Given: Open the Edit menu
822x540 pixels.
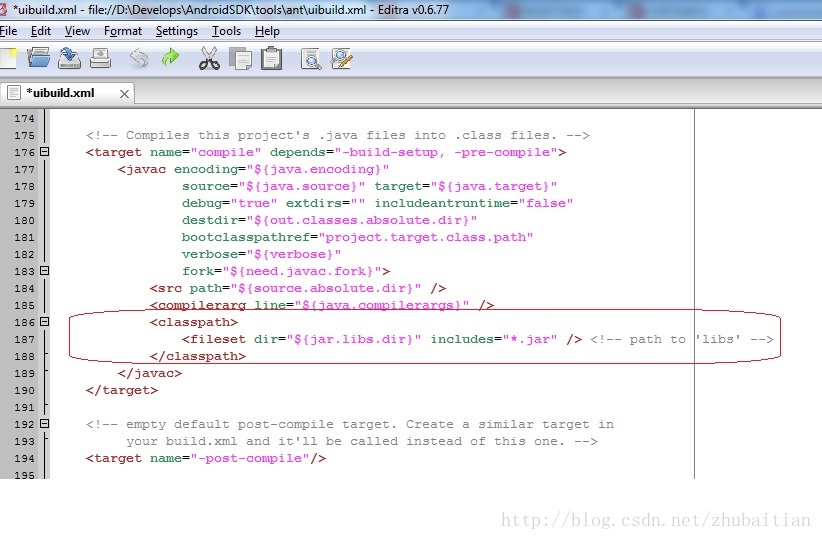Looking at the screenshot, I should tap(41, 31).
